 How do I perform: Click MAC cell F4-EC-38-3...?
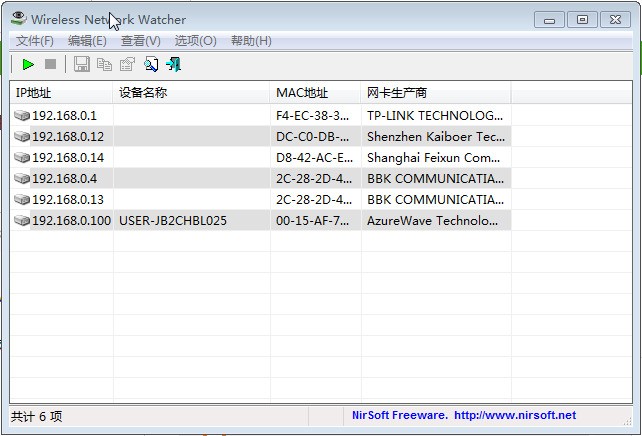[x=312, y=115]
